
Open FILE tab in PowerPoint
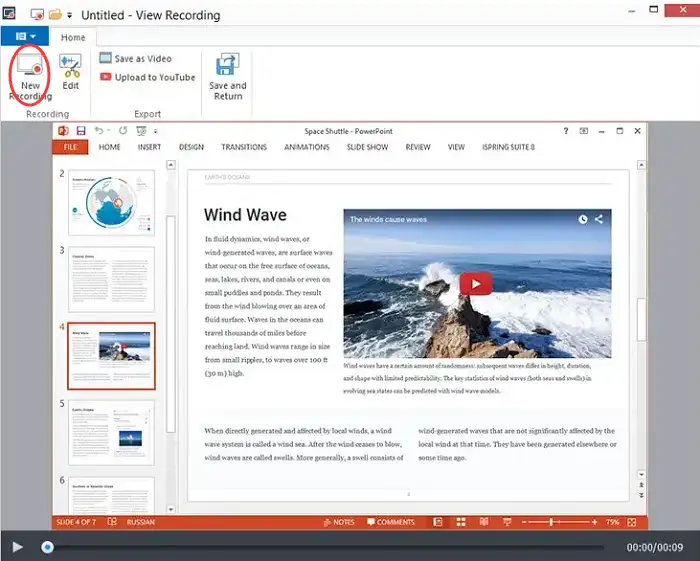(x=70, y=147)
